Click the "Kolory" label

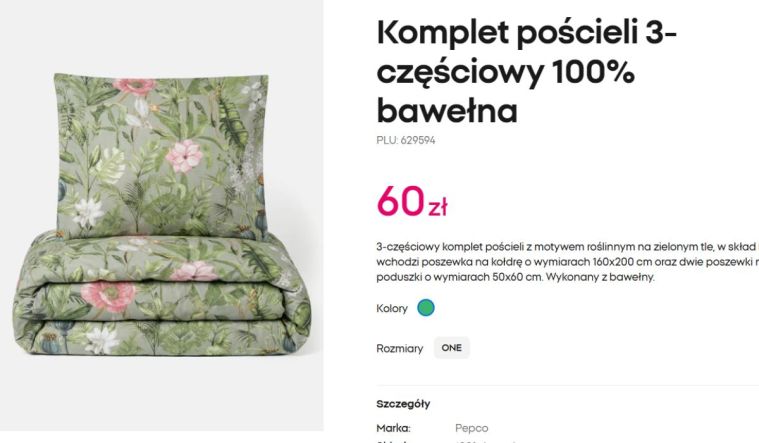coord(392,308)
